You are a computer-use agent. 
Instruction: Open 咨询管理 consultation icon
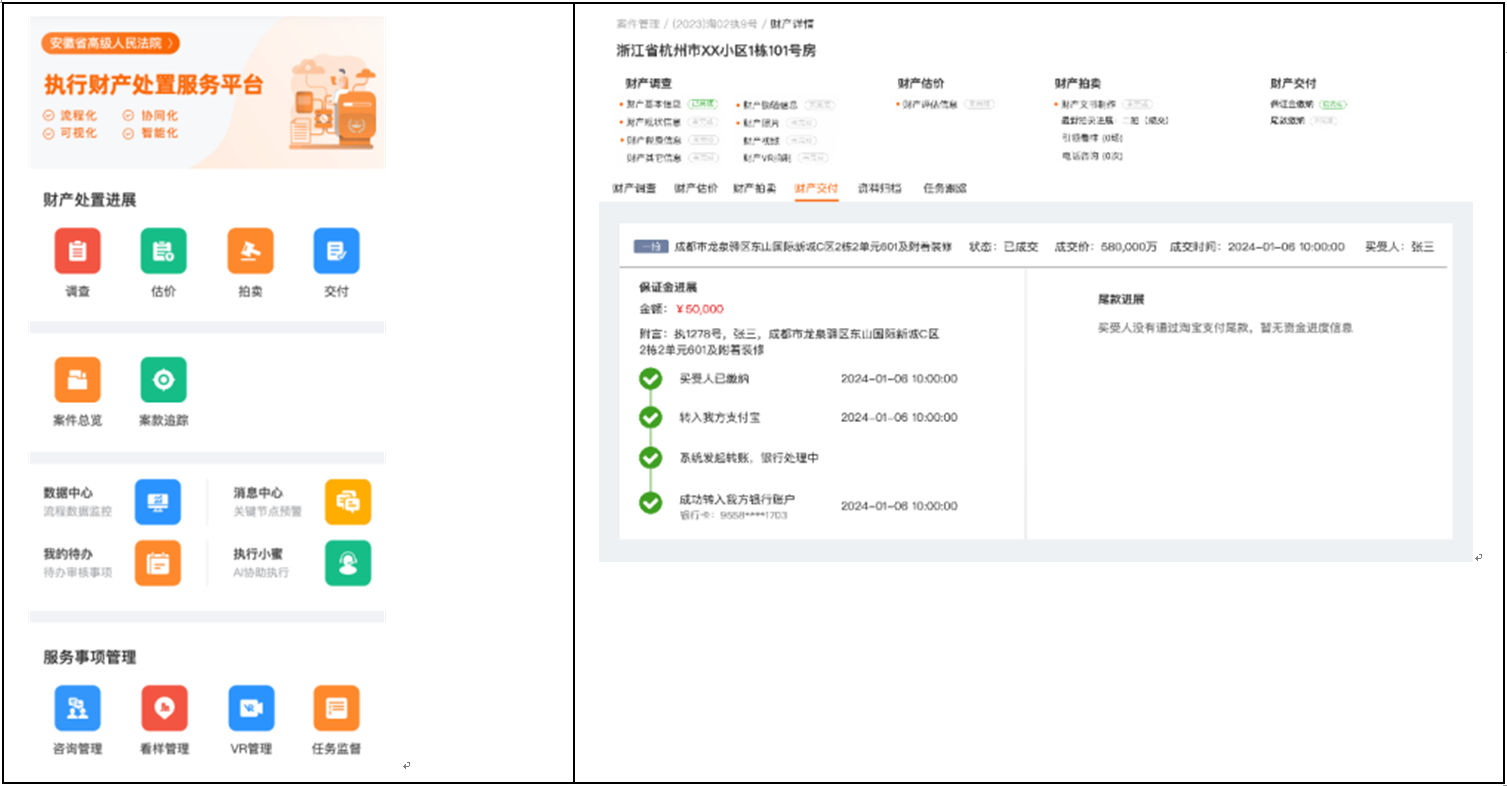click(77, 708)
